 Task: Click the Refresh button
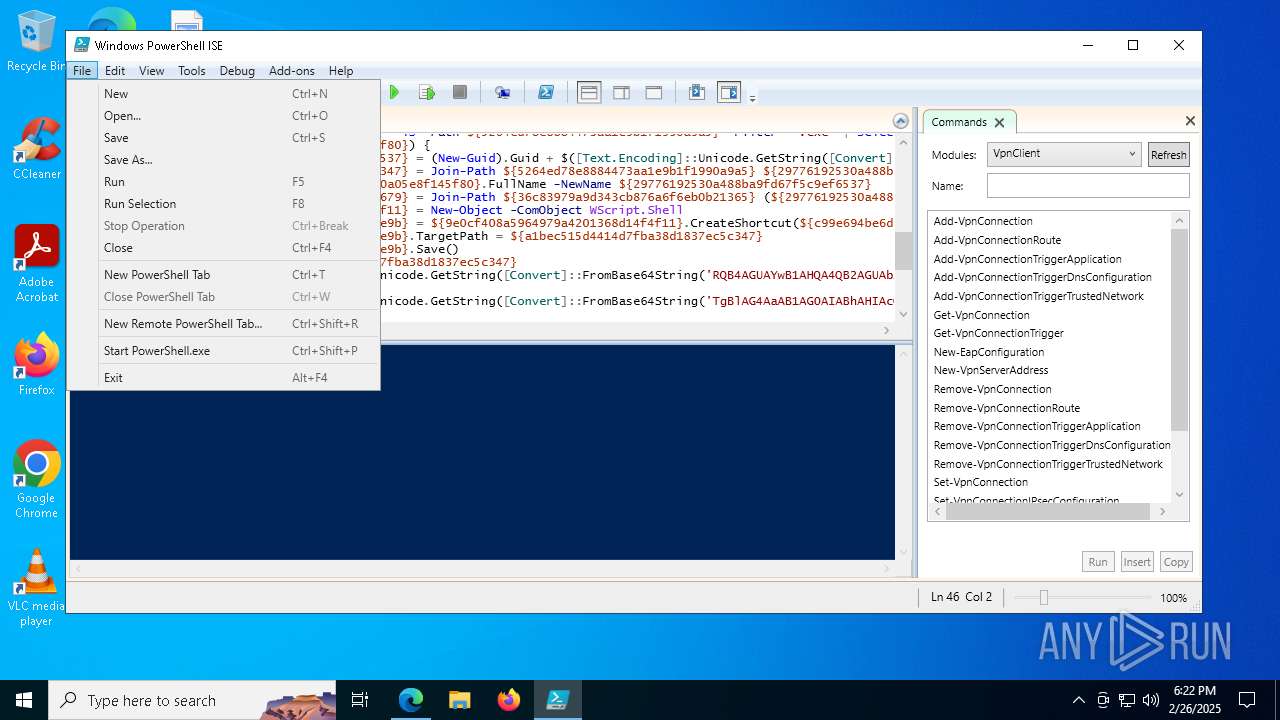1168,154
